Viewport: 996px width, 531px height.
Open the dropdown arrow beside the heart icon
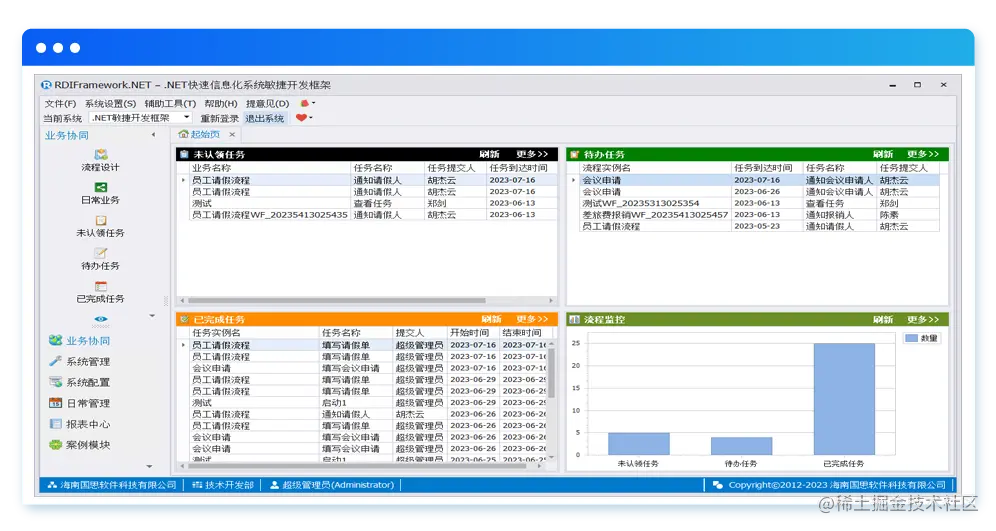pyautogui.click(x=311, y=118)
